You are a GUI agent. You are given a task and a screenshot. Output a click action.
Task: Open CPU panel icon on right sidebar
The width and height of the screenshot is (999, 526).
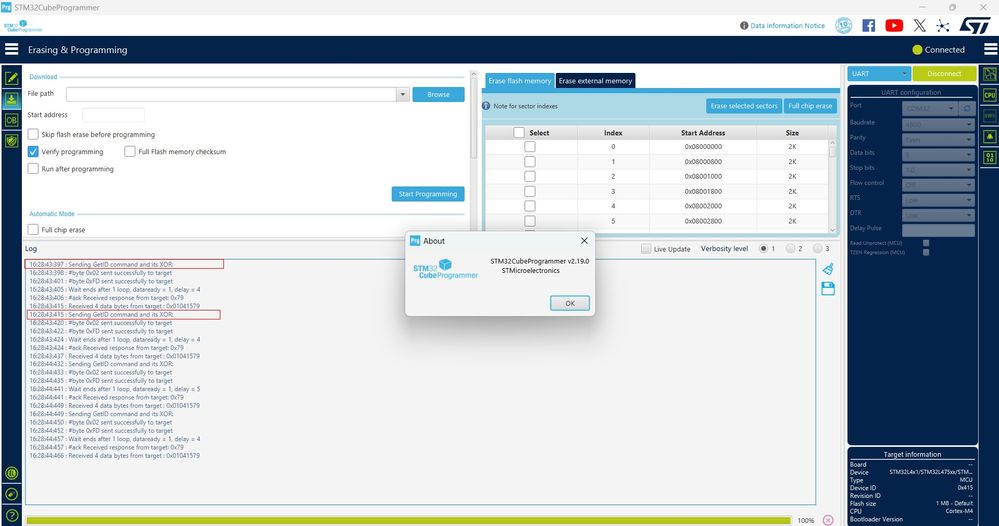point(989,95)
